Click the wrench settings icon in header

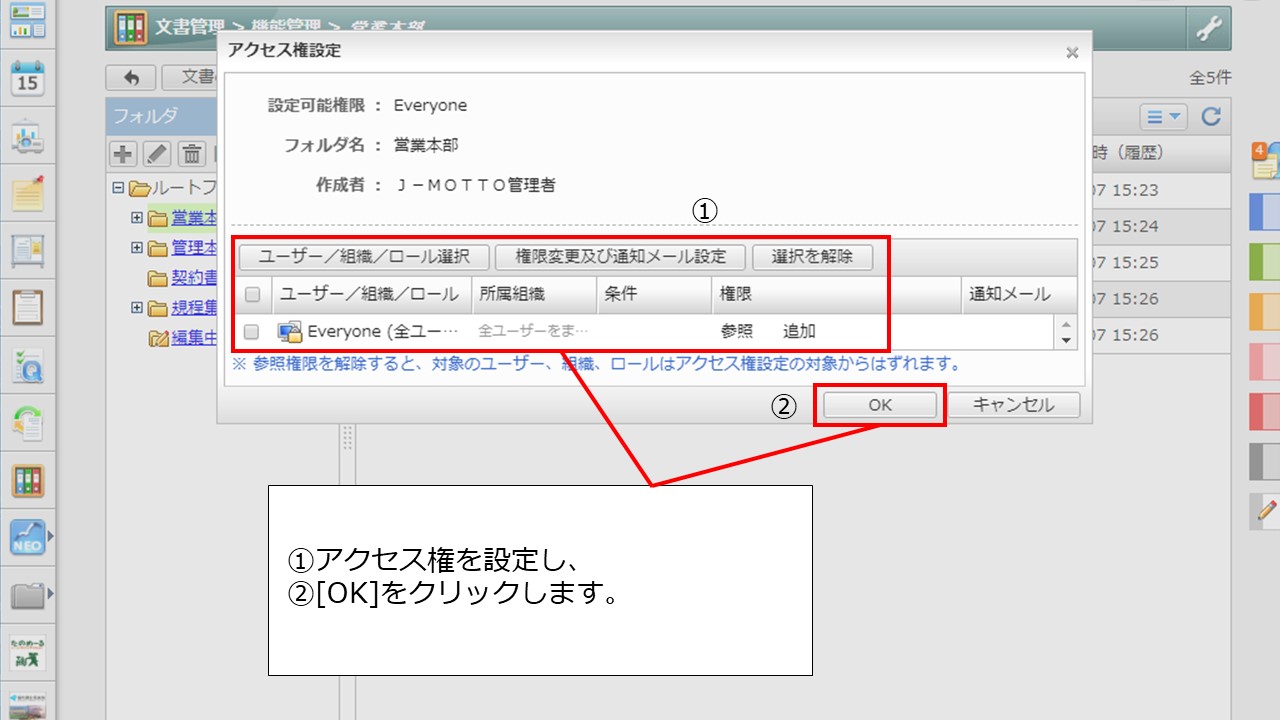1210,29
